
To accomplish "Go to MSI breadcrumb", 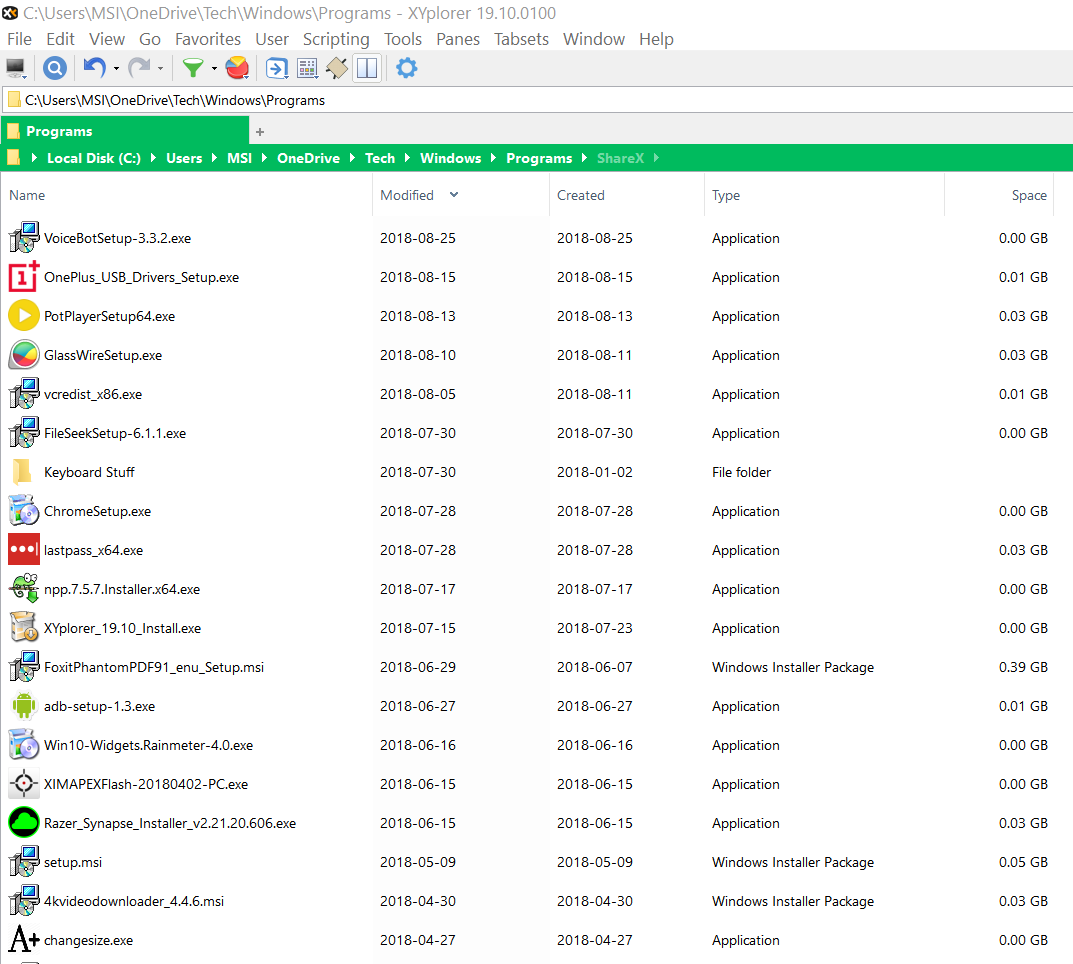I will [x=240, y=158].
